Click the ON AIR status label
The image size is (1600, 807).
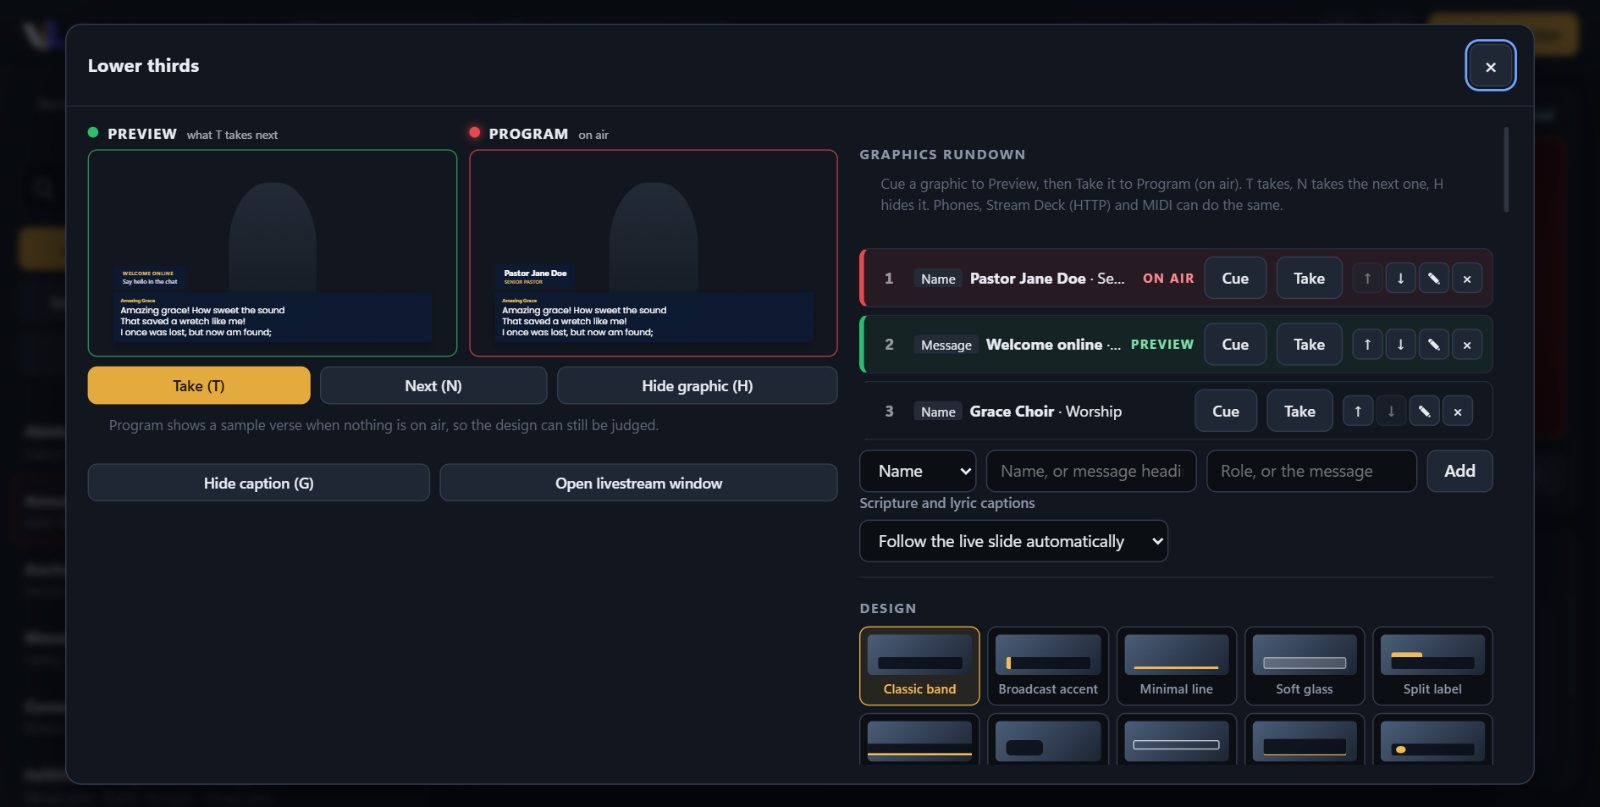[x=1168, y=279]
